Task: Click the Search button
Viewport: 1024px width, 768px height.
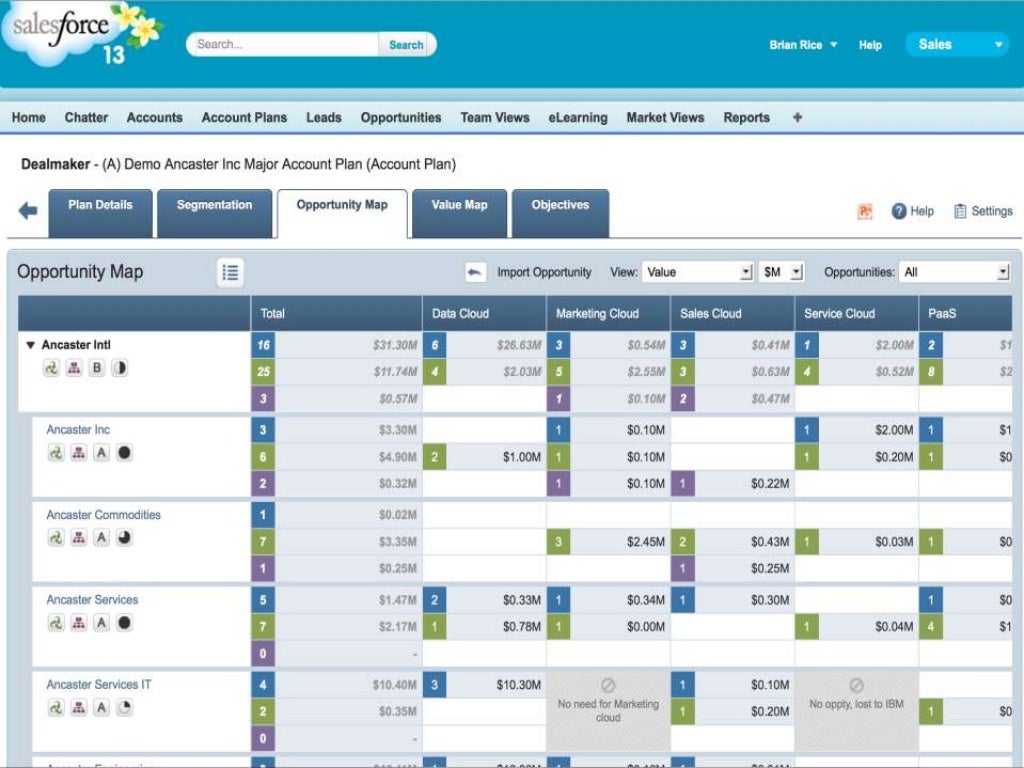Action: (x=406, y=44)
